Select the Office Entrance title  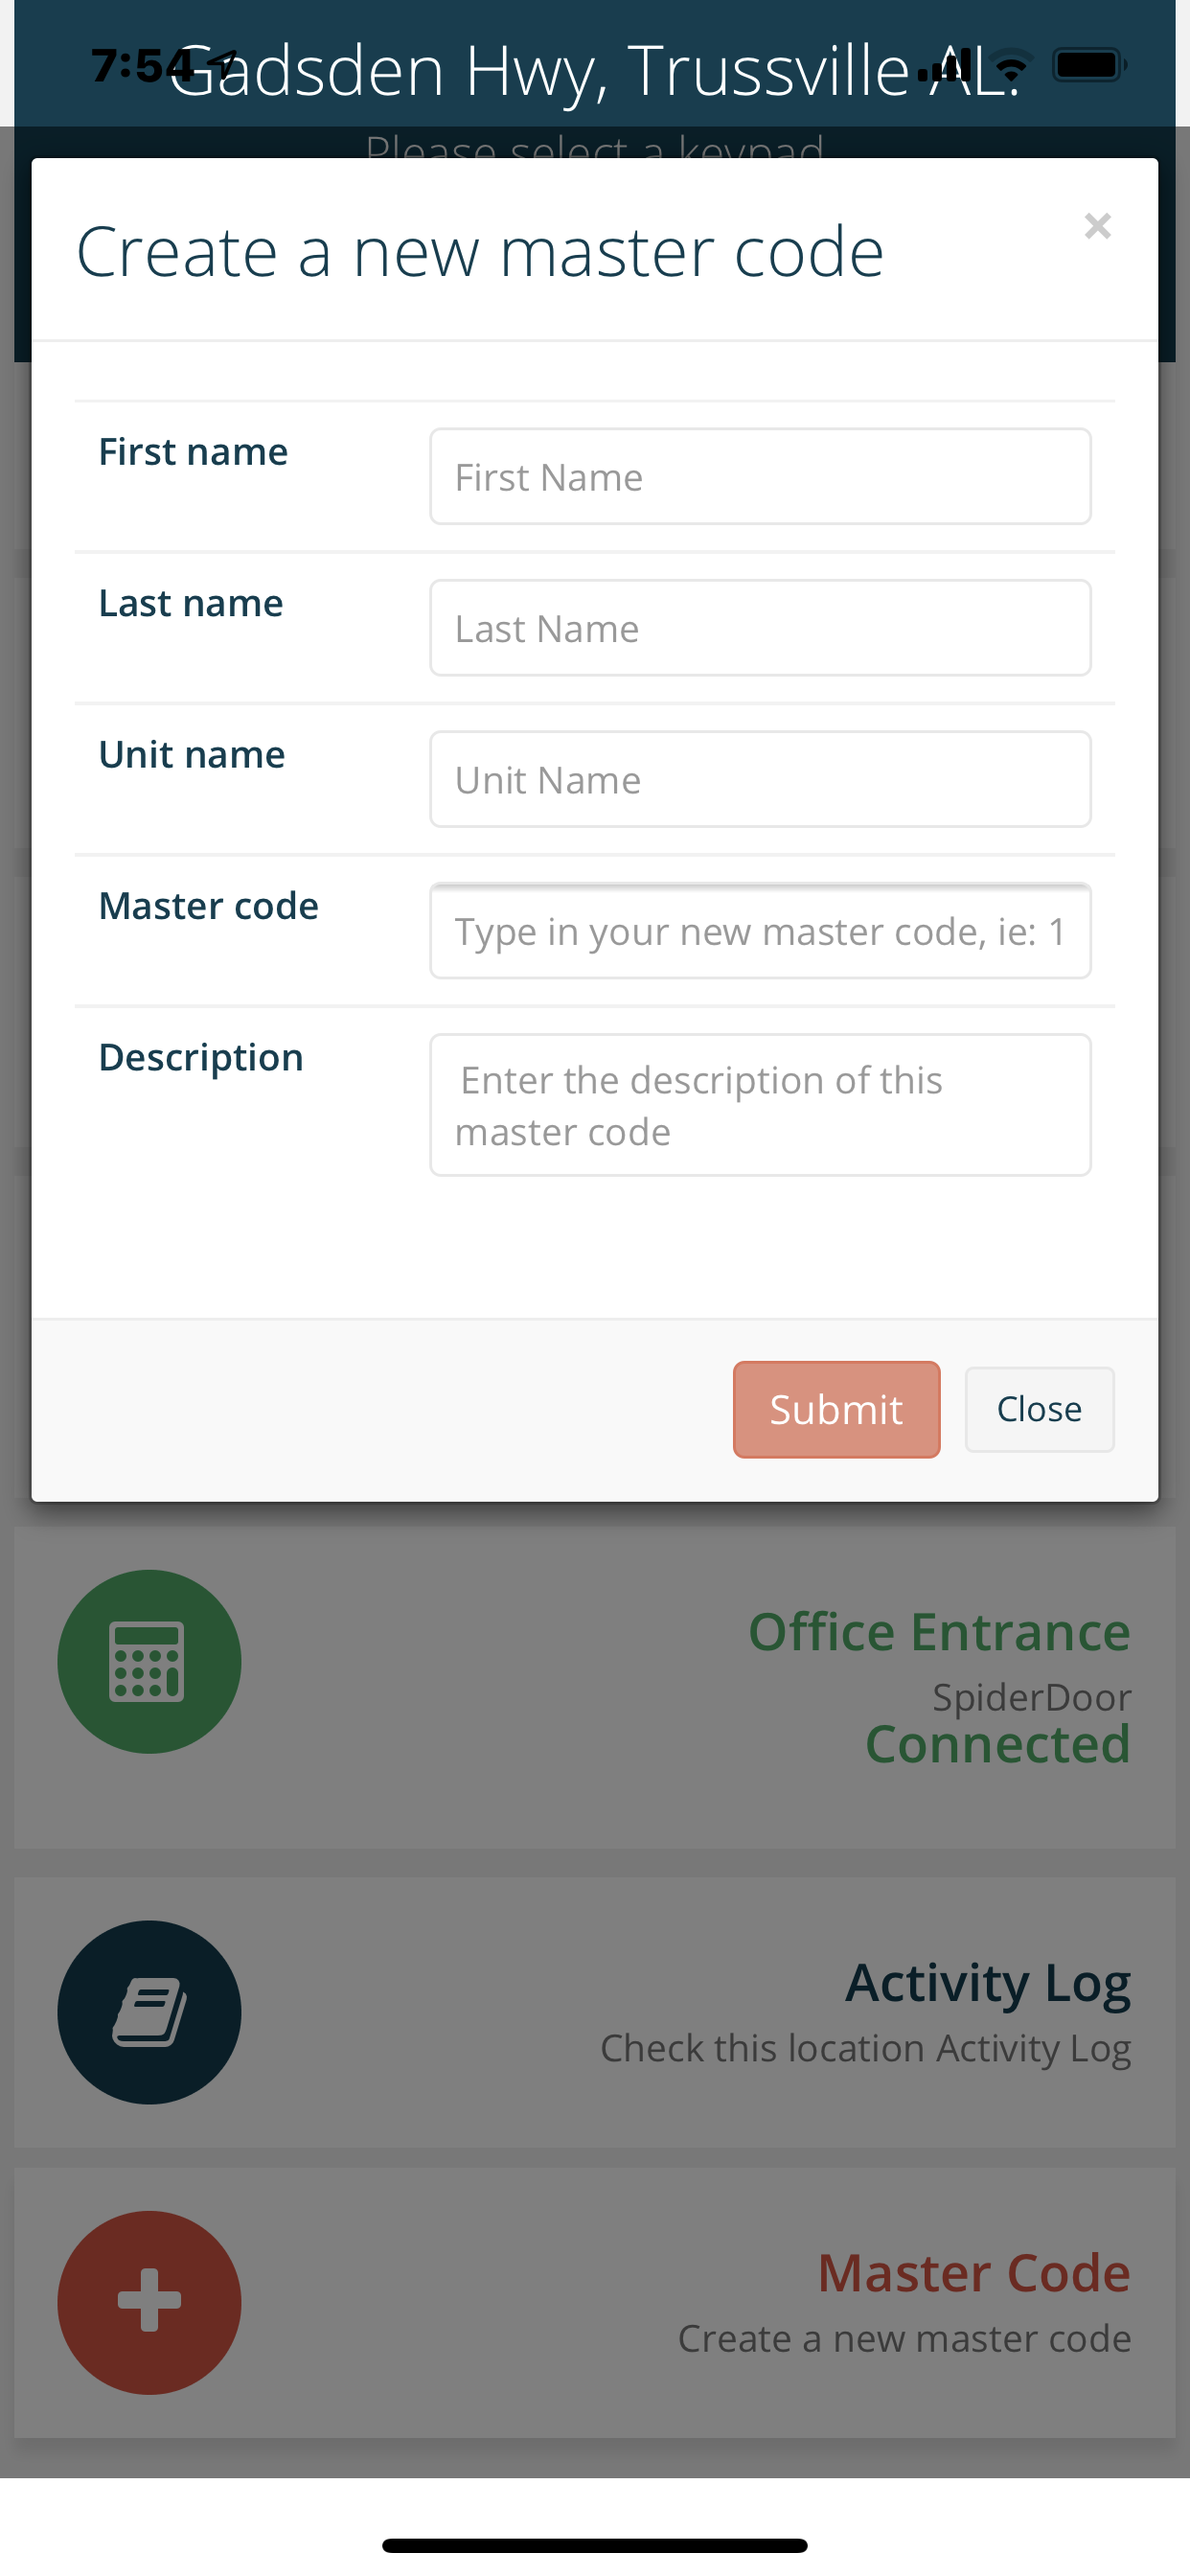(x=939, y=1632)
